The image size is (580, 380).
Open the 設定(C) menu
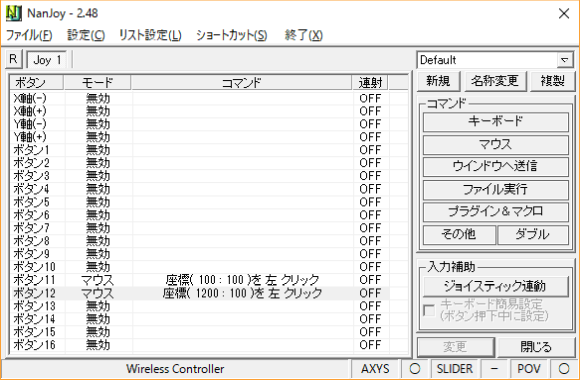click(x=86, y=36)
